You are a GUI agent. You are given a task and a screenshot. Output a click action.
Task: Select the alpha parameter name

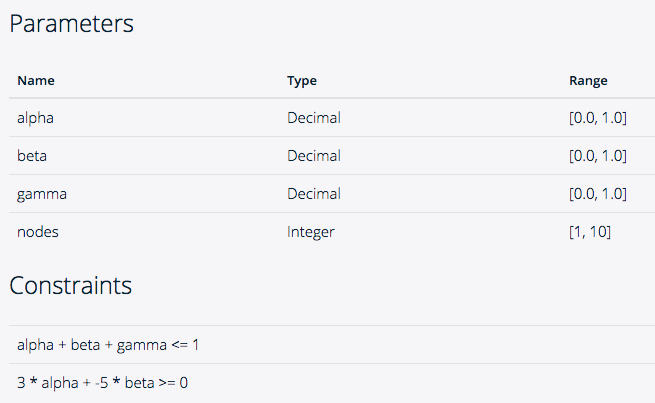coord(36,118)
